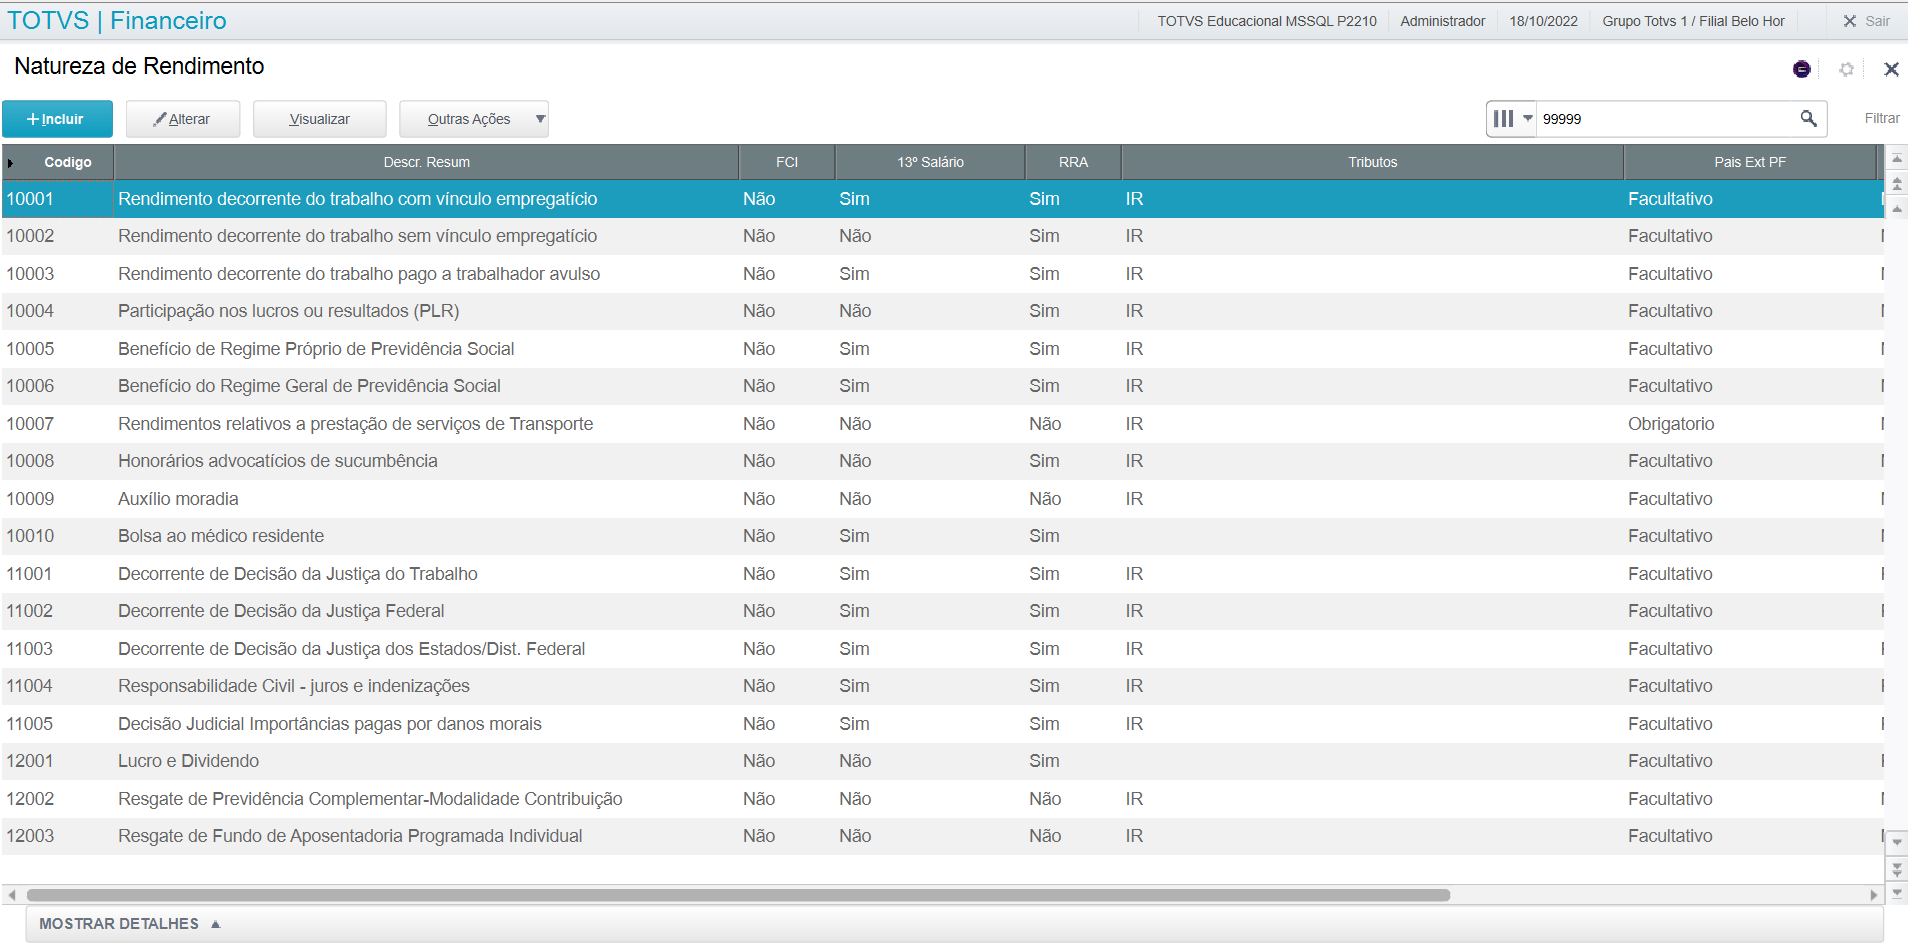Click the Pais Ext PF column header

coord(1750,162)
